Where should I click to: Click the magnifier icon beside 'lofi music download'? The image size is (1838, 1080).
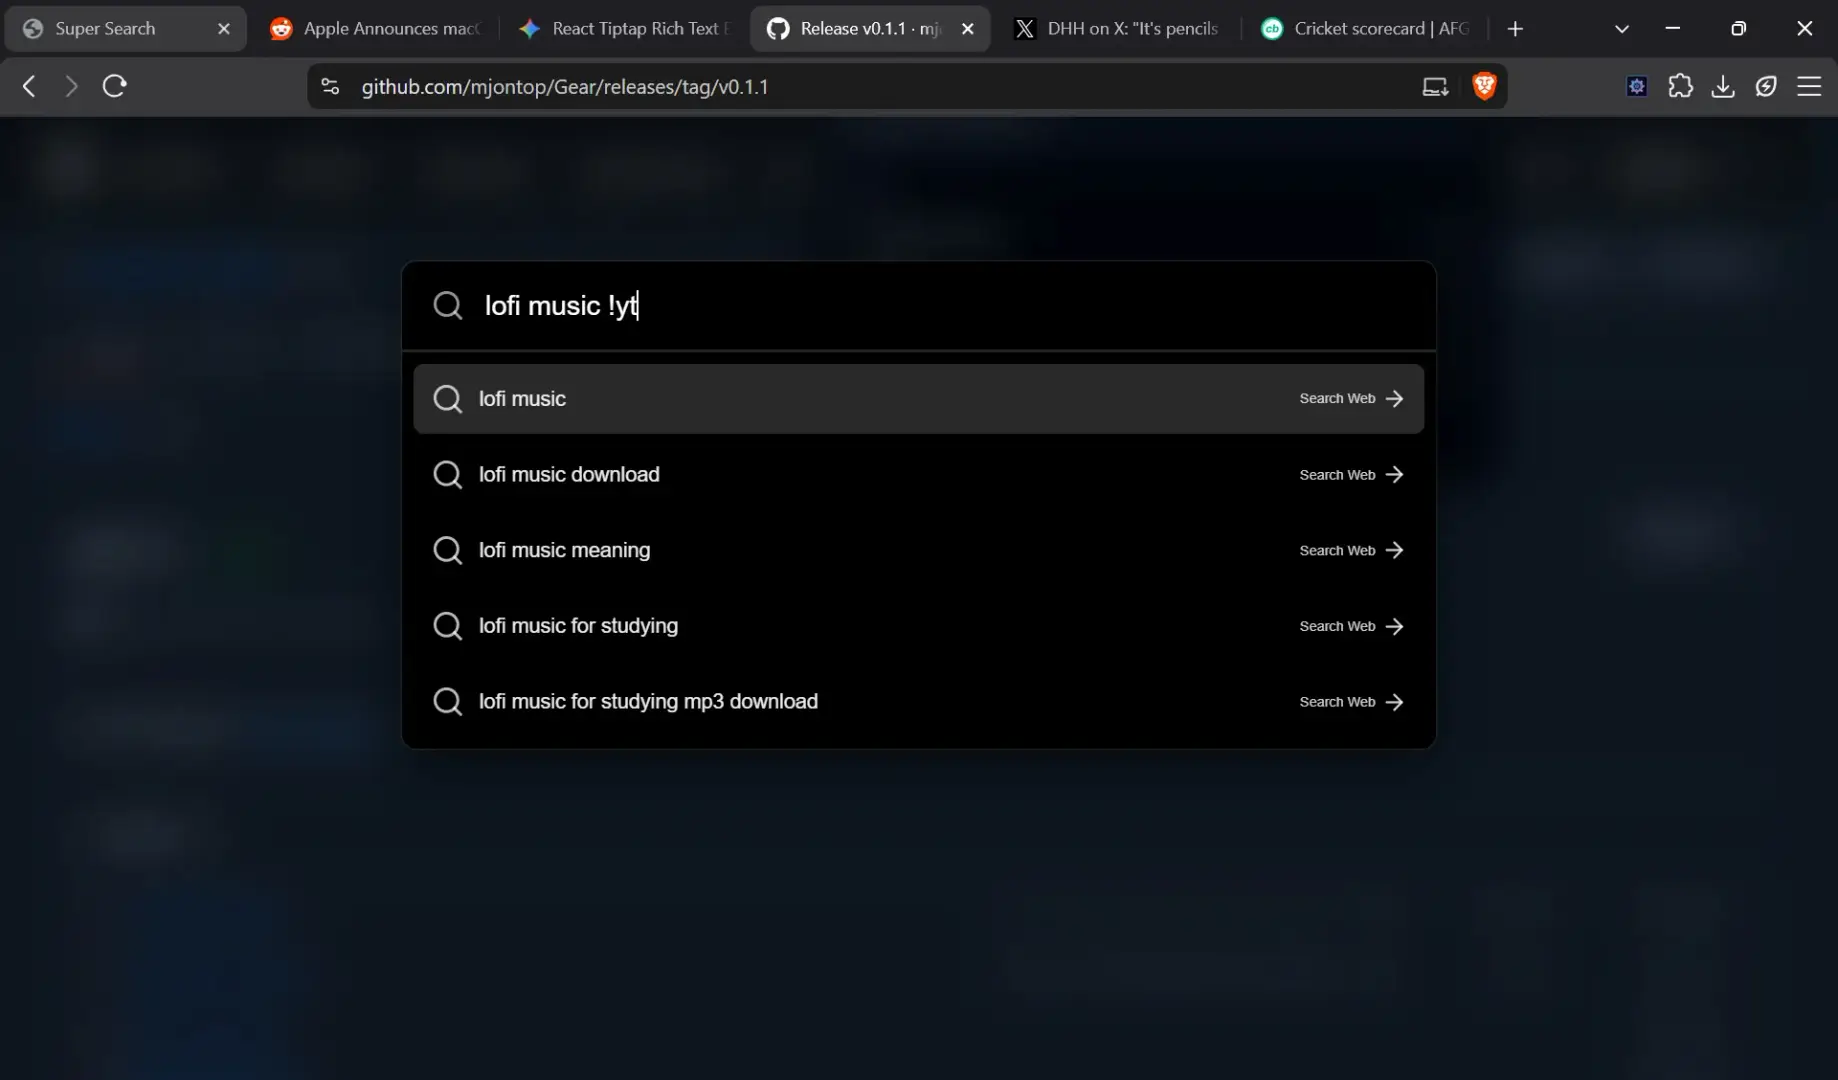(447, 475)
